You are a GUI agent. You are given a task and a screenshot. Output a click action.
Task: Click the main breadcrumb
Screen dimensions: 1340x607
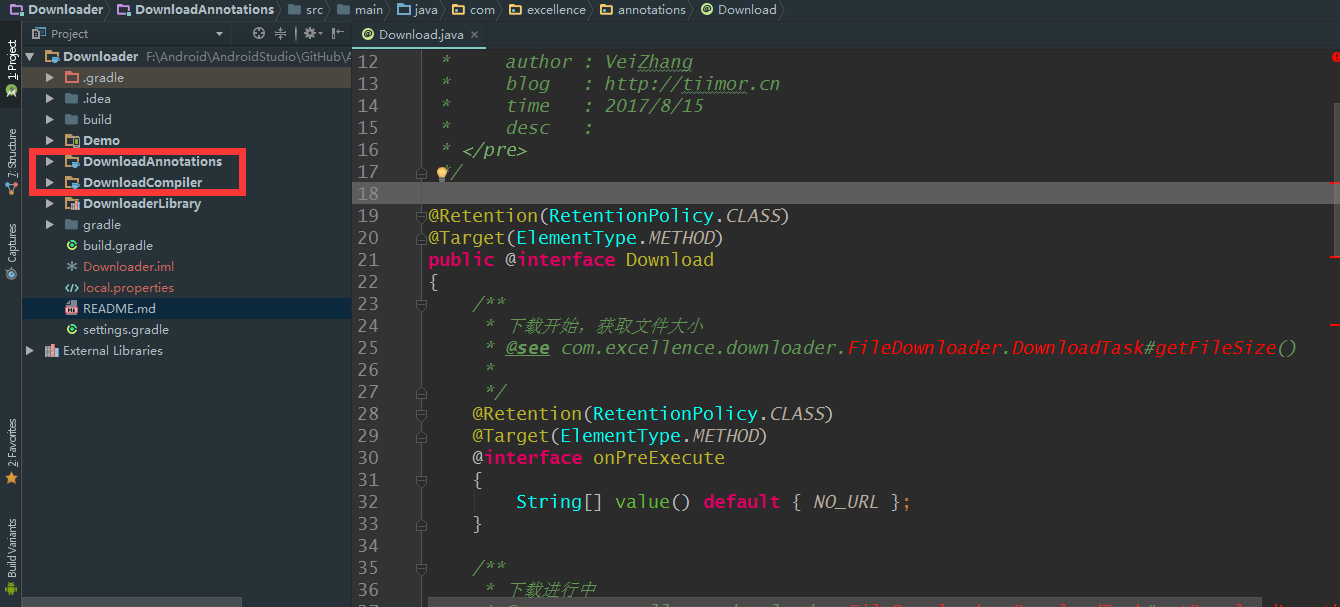360,9
